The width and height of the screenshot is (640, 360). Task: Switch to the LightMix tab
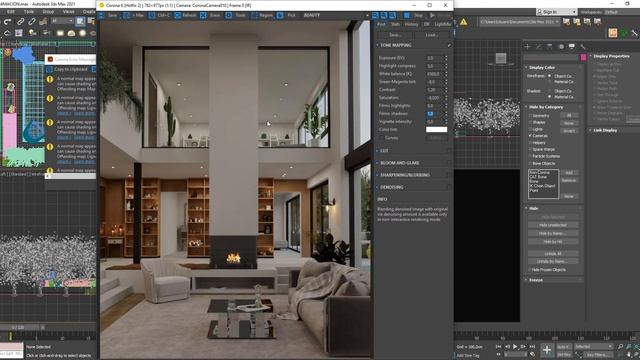pos(442,24)
